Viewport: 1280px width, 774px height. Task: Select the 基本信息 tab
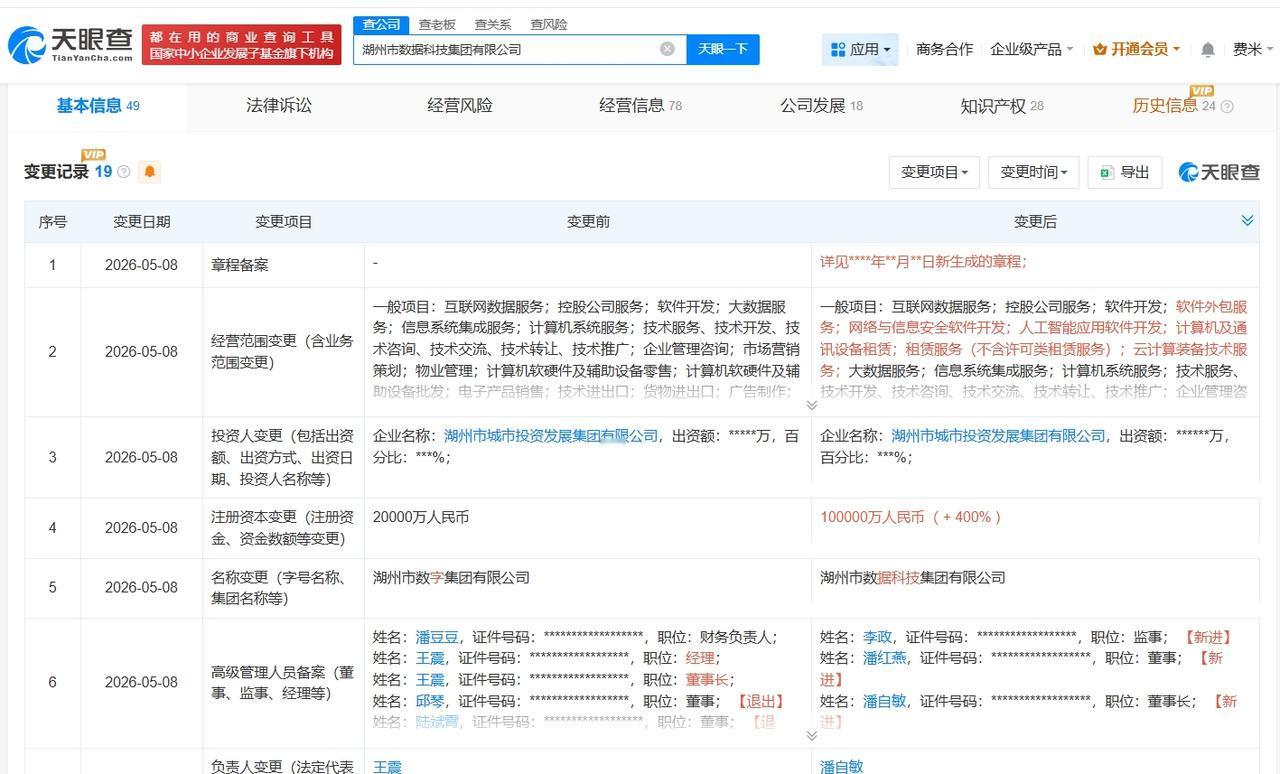pyautogui.click(x=98, y=106)
